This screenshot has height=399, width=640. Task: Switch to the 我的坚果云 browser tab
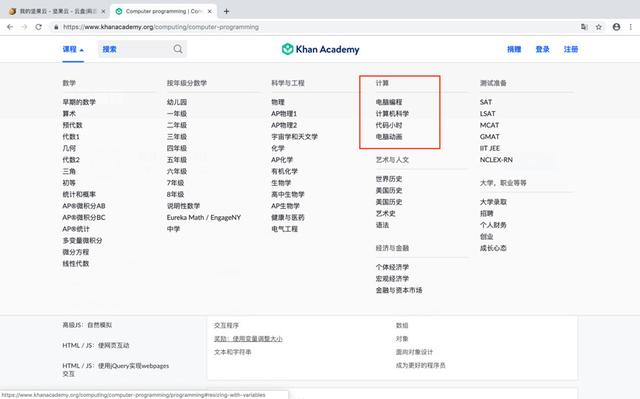57,11
